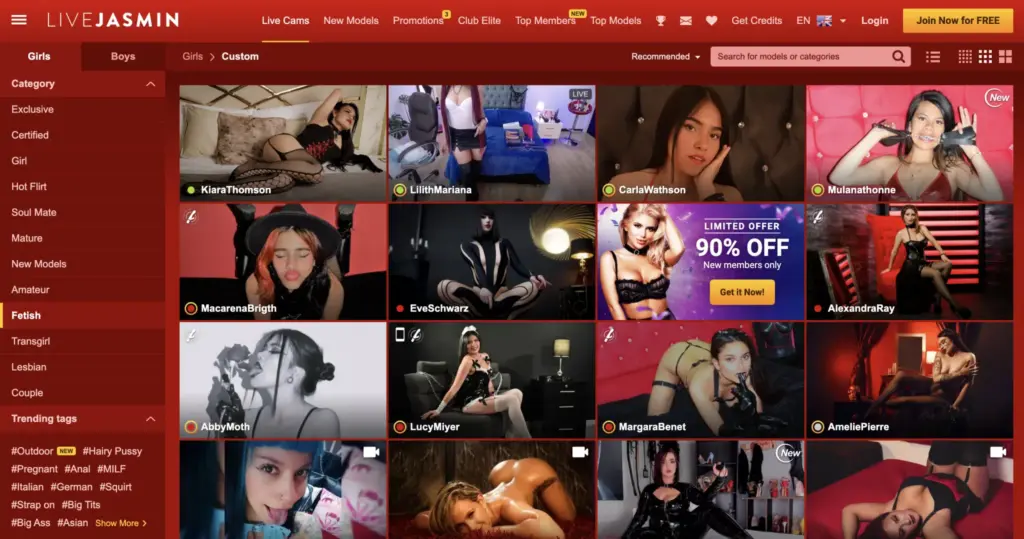Screen dimensions: 1024x539
Task: Open the language selector arrow
Action: point(842,21)
